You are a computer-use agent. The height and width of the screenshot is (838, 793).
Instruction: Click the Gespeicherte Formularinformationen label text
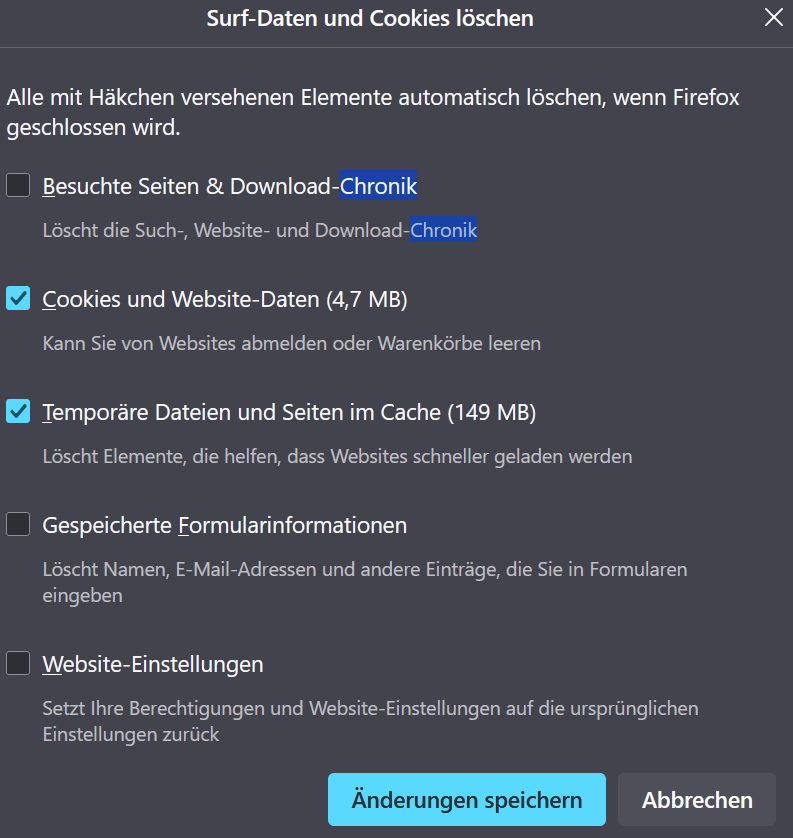[x=224, y=525]
